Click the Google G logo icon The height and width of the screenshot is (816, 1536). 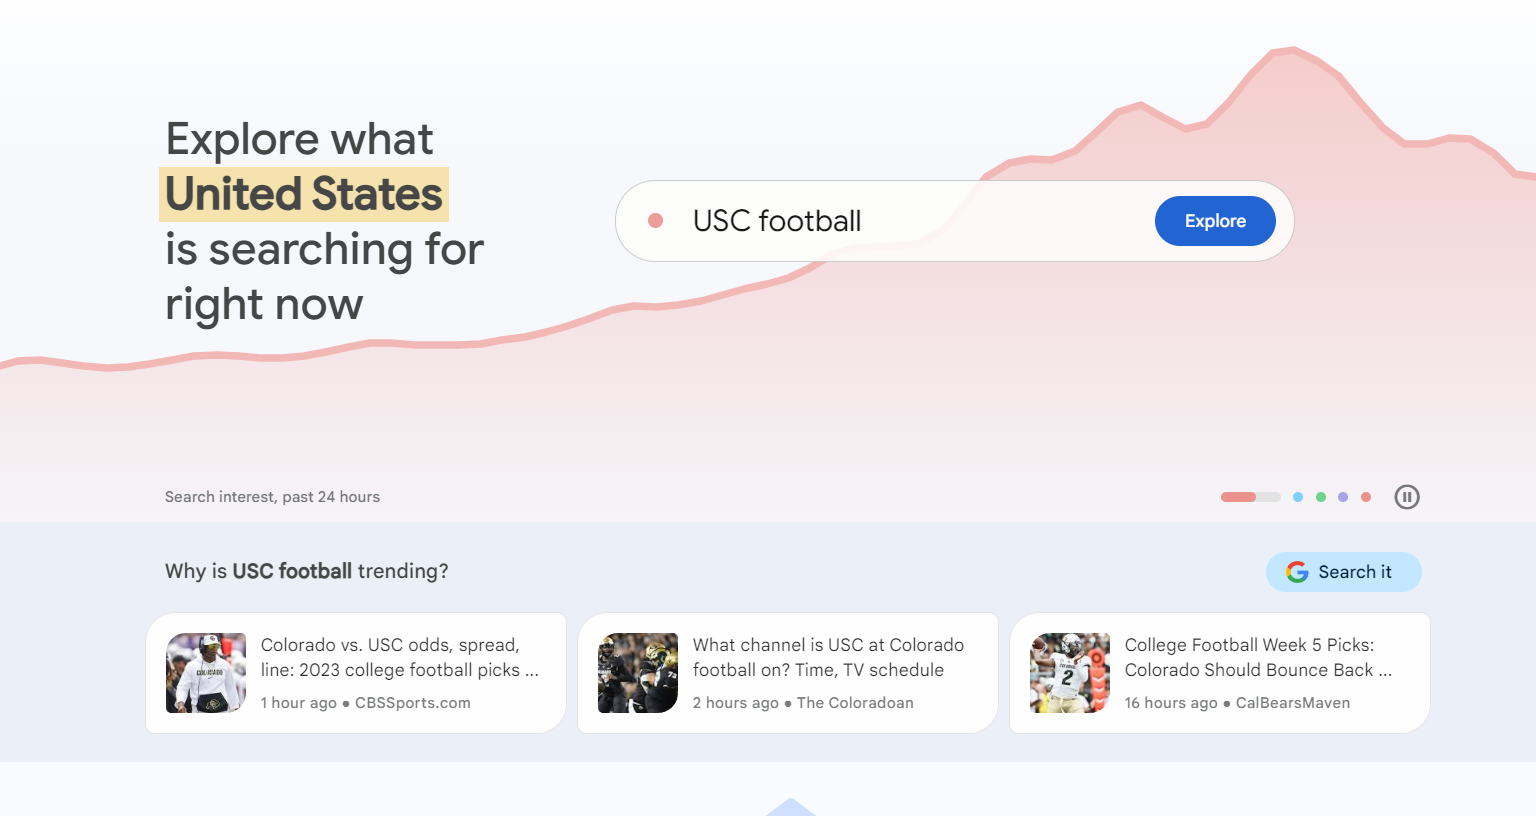coord(1297,572)
